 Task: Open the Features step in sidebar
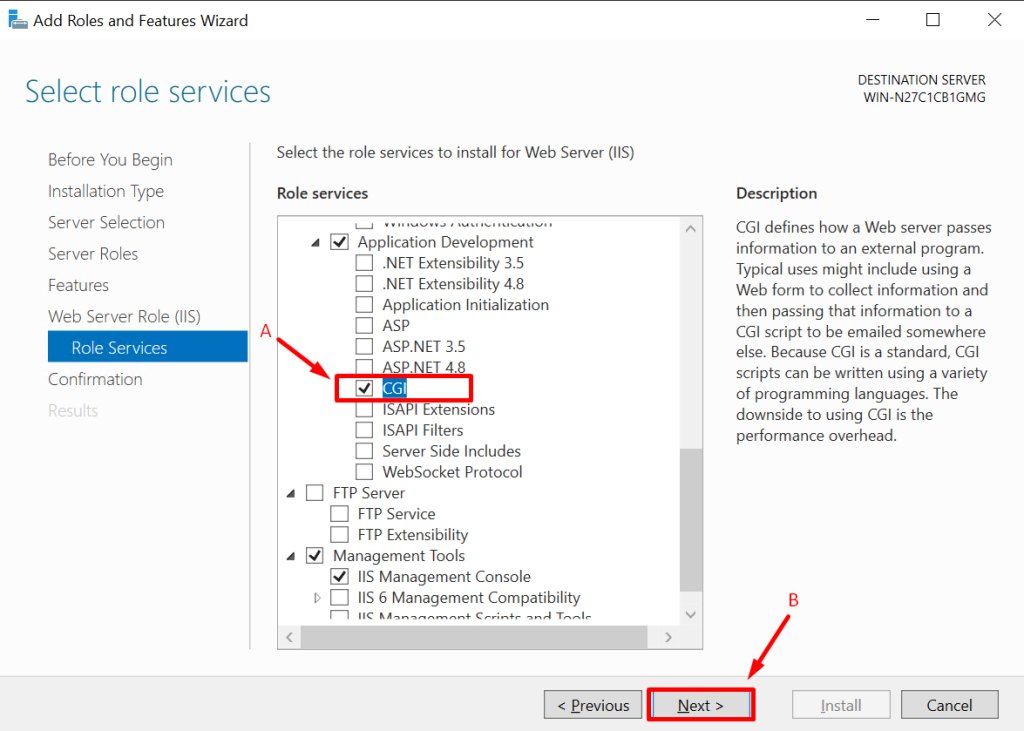pos(78,285)
